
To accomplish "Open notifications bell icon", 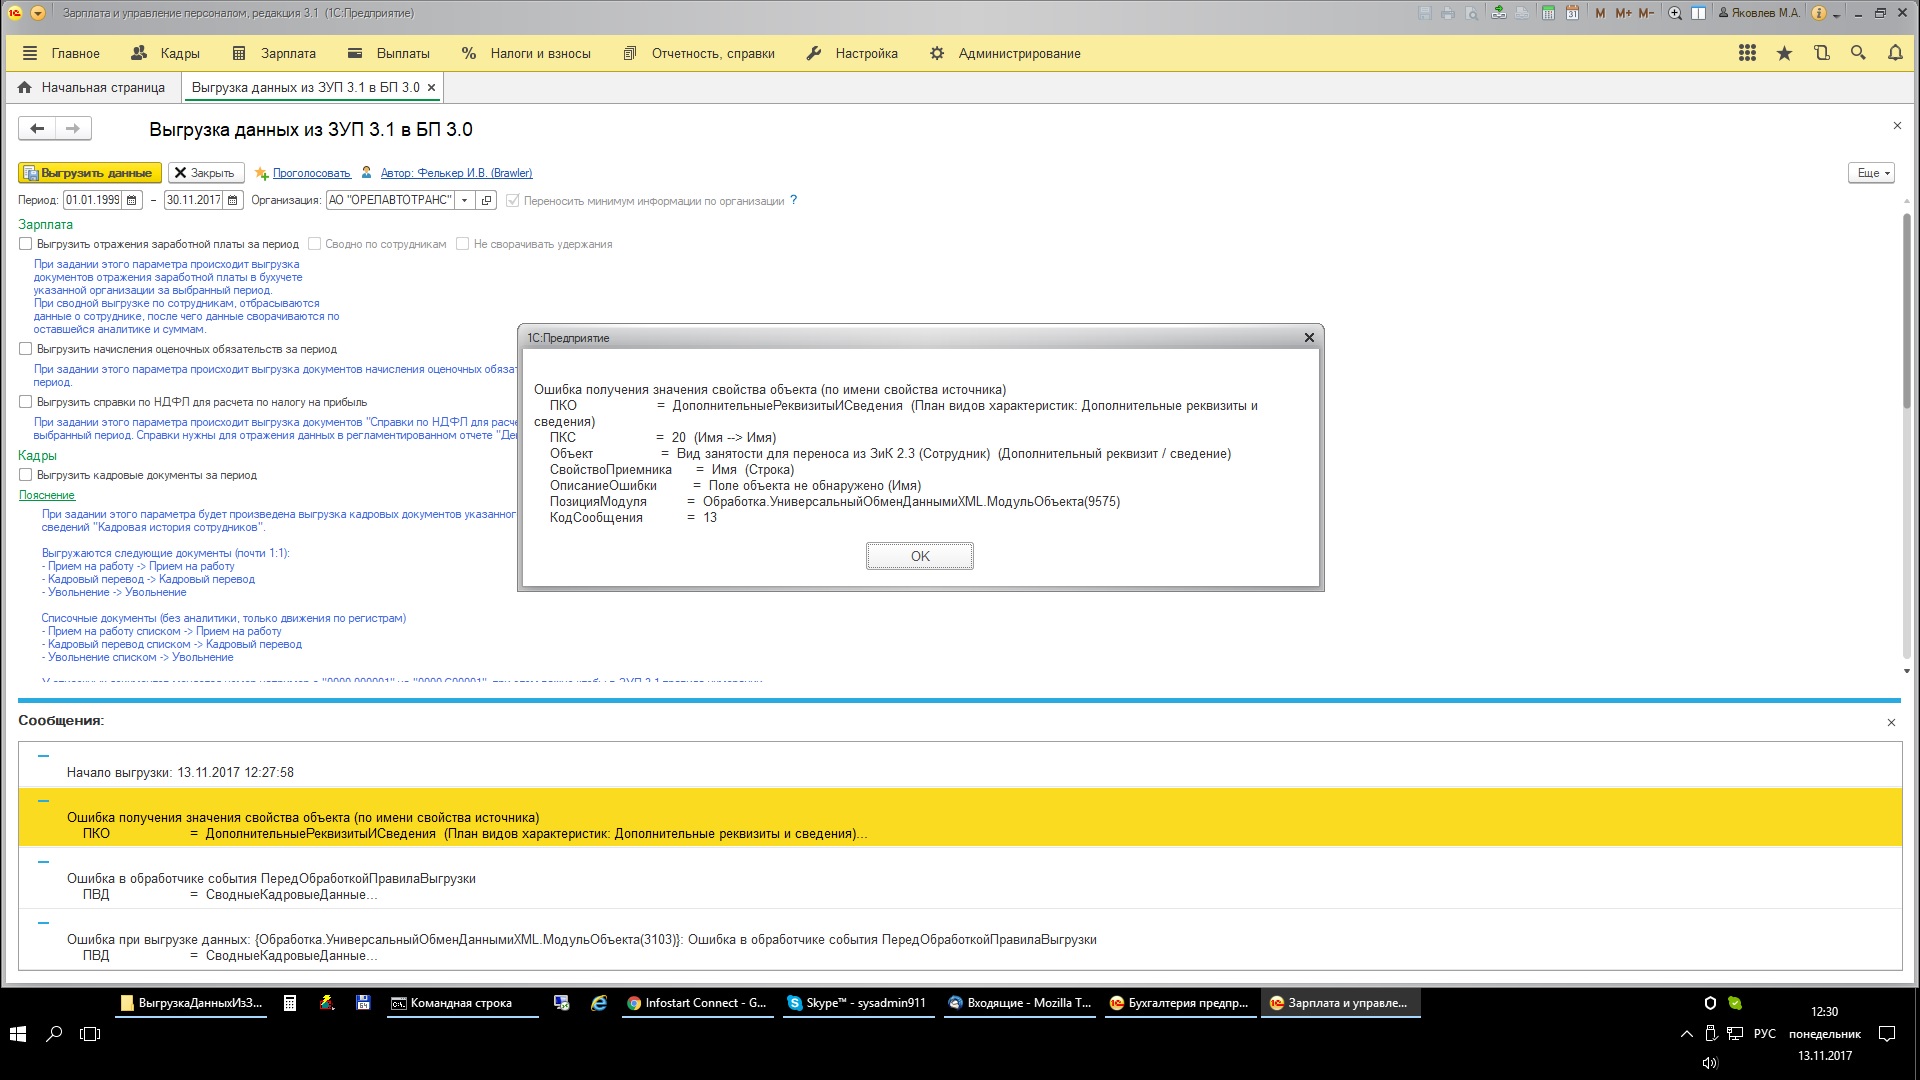I will [1895, 53].
